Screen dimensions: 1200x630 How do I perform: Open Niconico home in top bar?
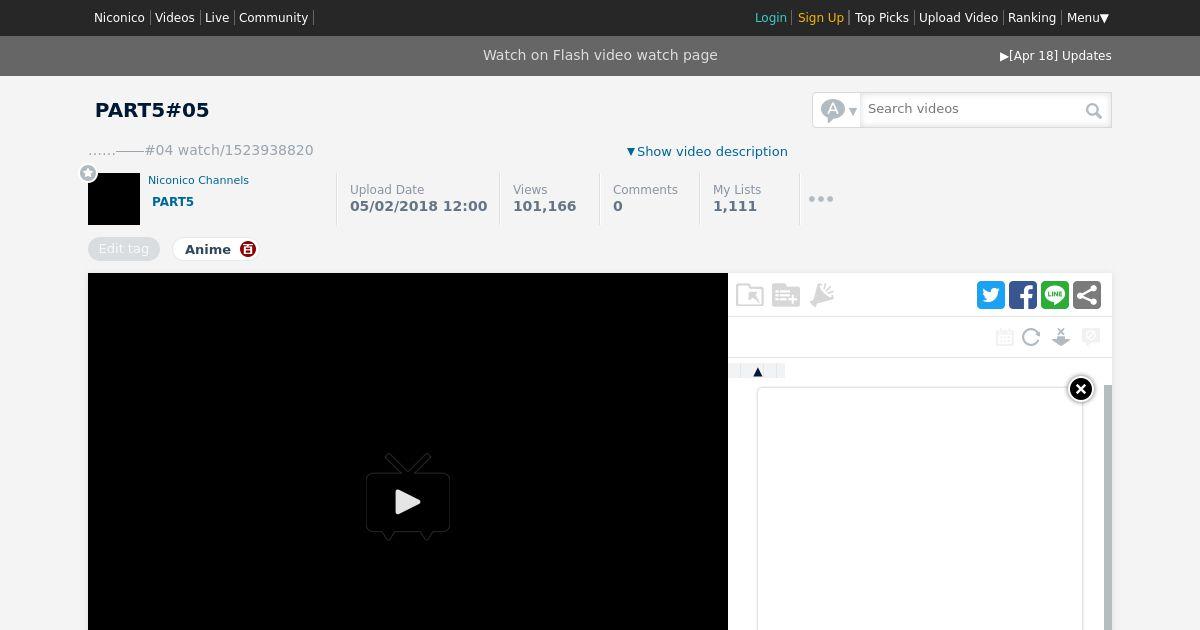pos(119,18)
